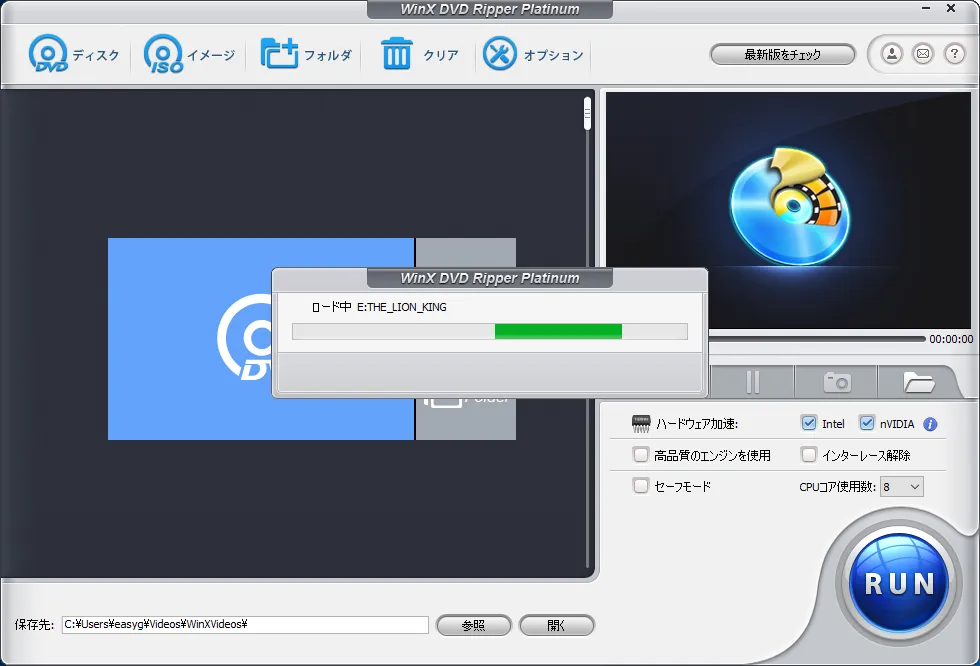Click ロード中 E:THE_LION_KING text
Screen dimensions: 980x666
379,307
